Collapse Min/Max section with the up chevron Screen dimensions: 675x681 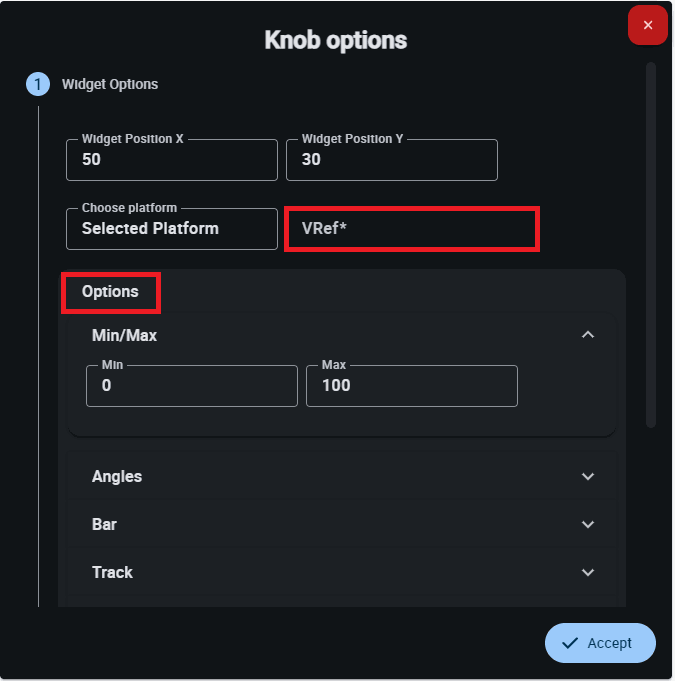(588, 335)
